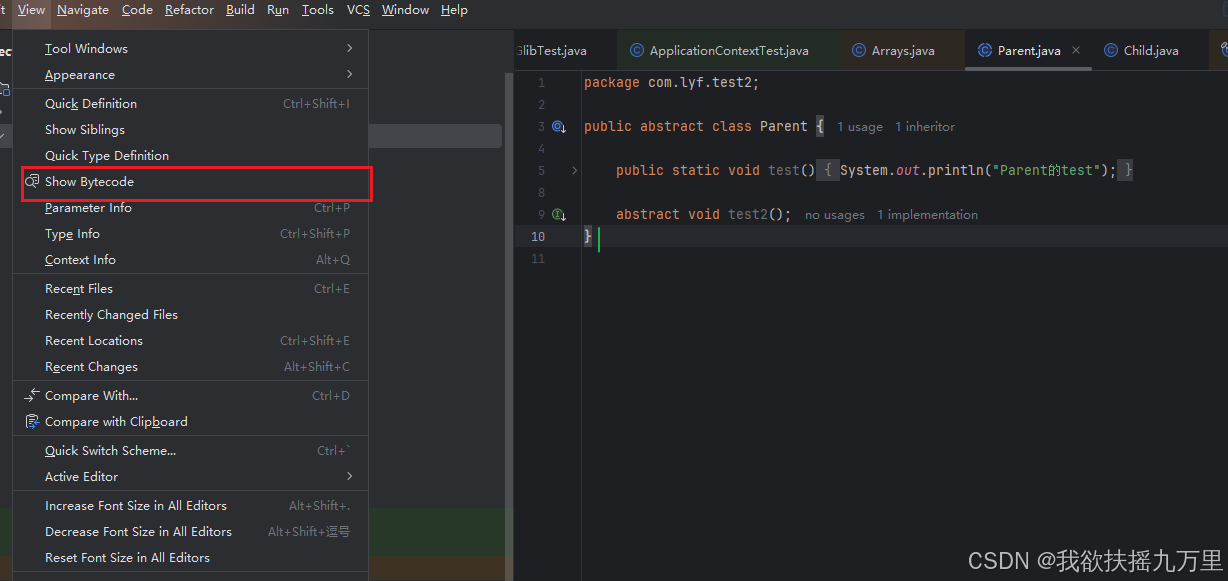Click the Compare With arrows icon
This screenshot has height=581, width=1228.
click(32, 395)
